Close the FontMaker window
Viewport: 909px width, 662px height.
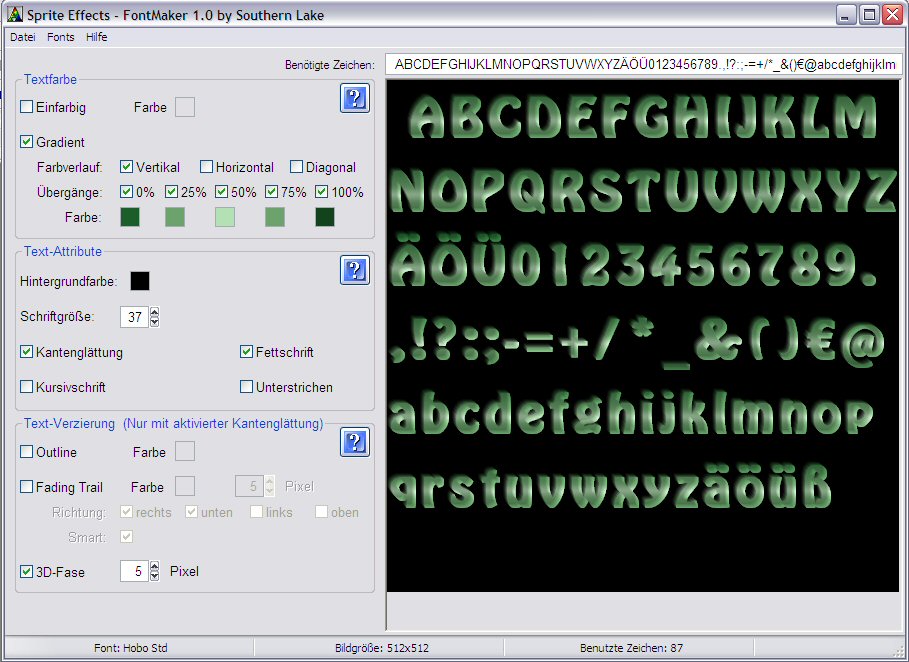click(x=892, y=15)
